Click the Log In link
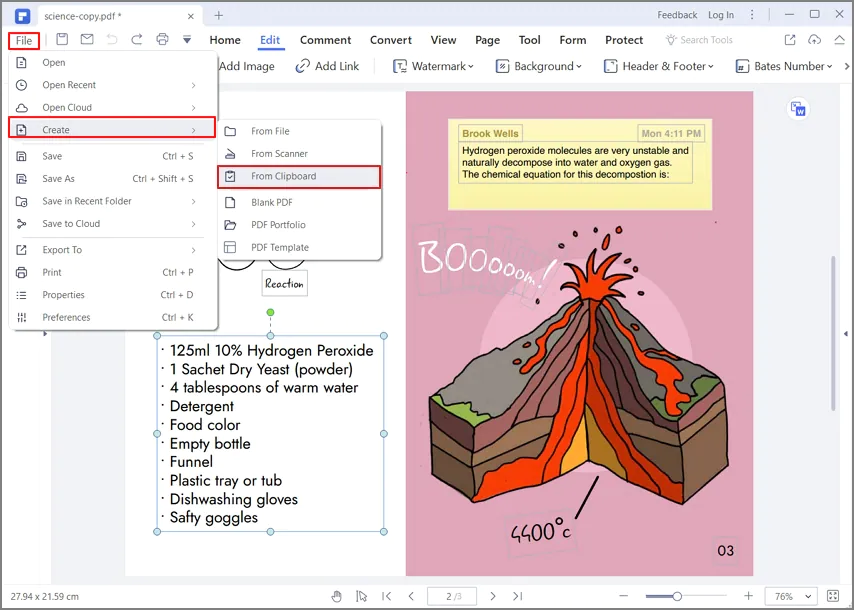 (720, 14)
